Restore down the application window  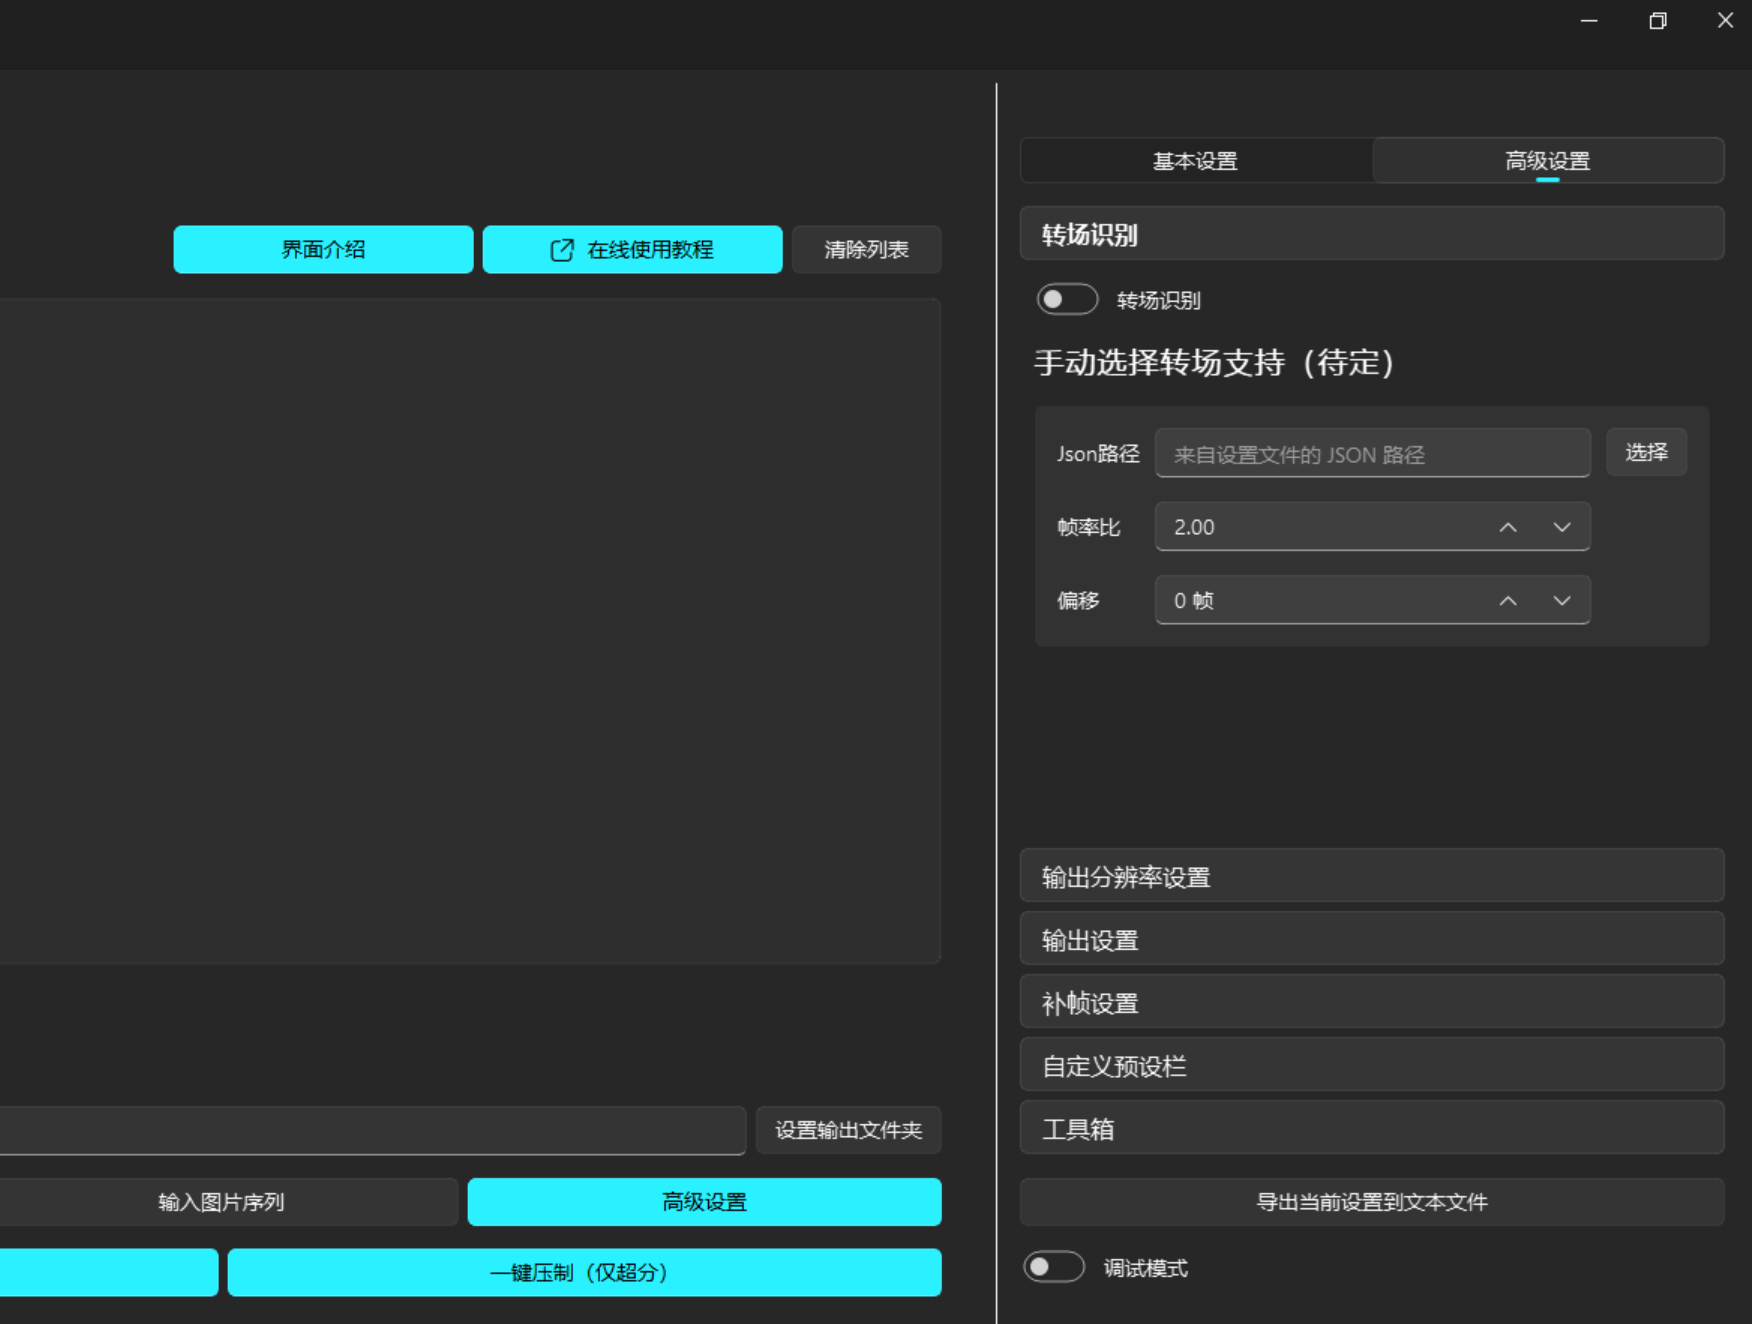1657,21
